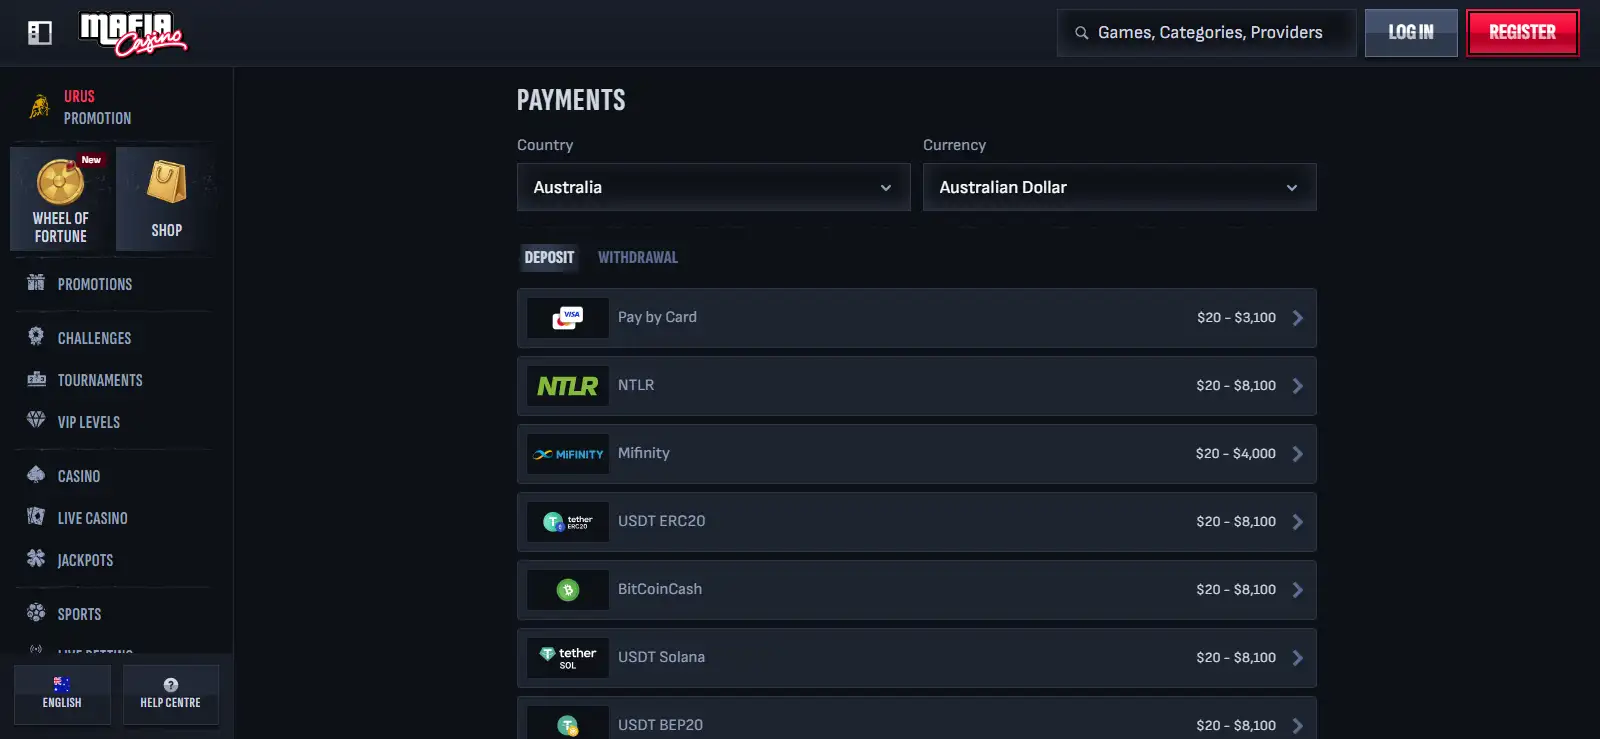Screen dimensions: 1600x739
Task: Expand USDT ERC20 row chevron
Action: 1298,522
